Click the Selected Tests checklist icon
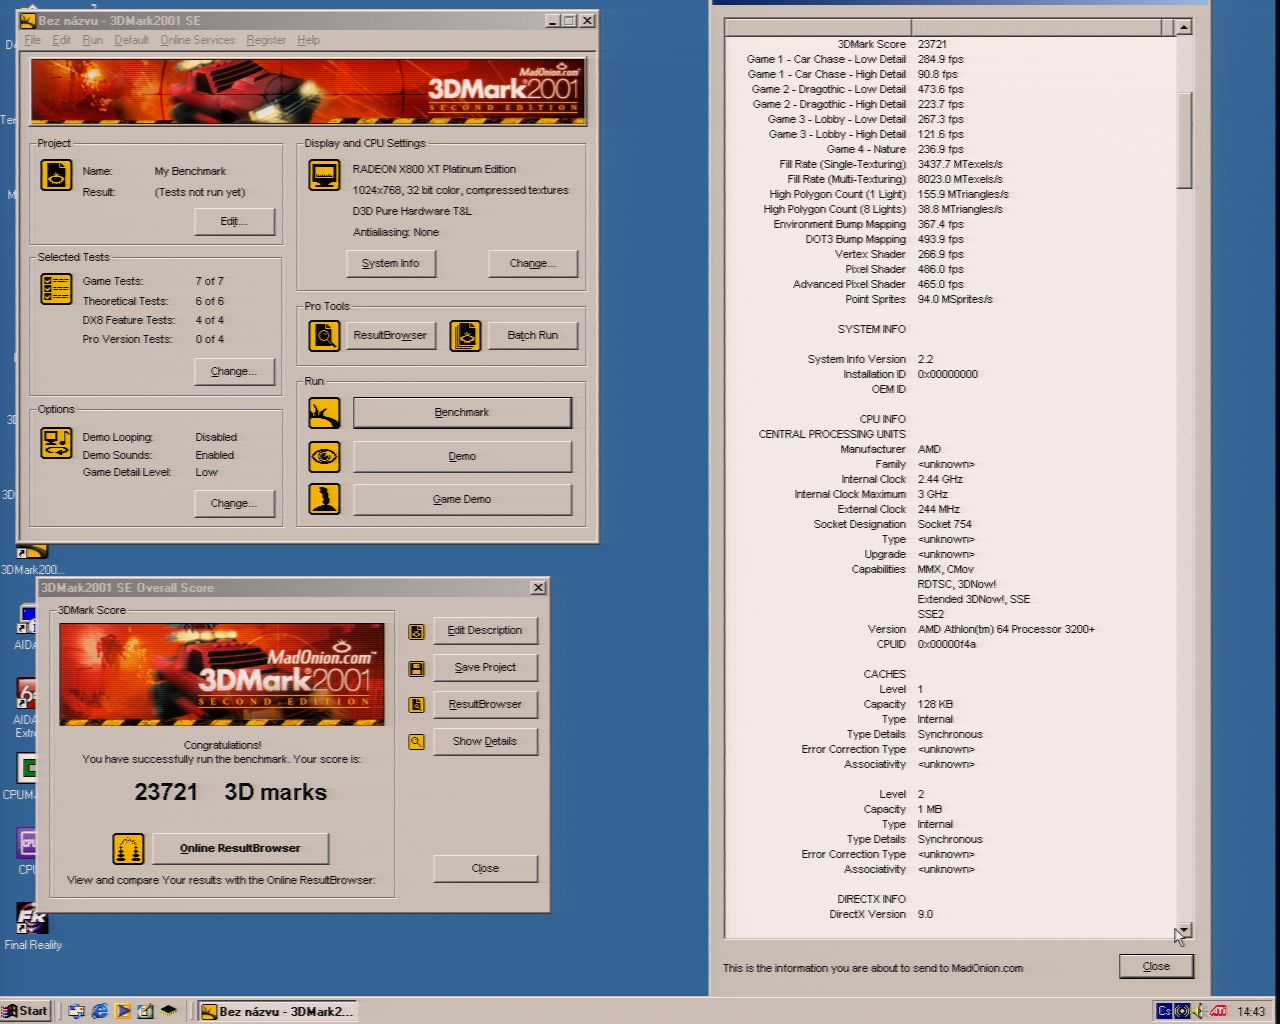Viewport: 1280px width, 1024px height. [x=56, y=289]
